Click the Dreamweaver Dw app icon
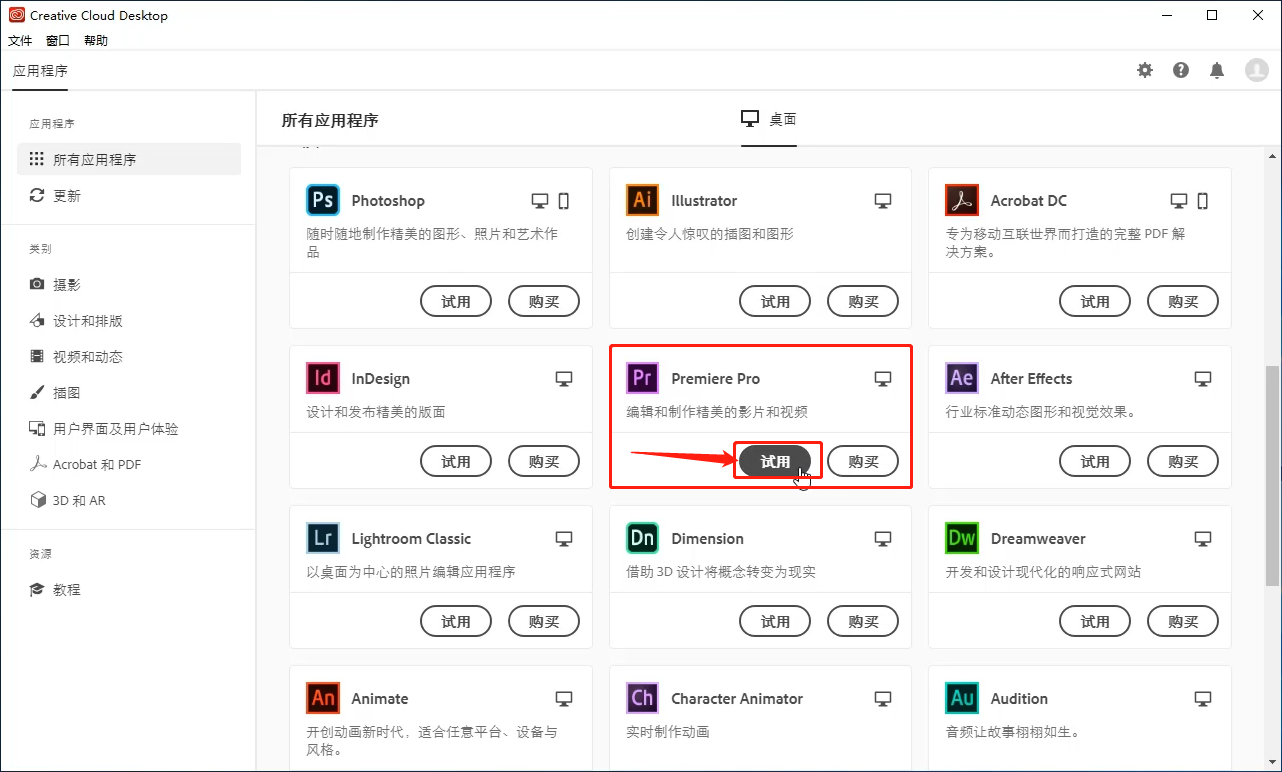This screenshot has width=1282, height=772. tap(962, 538)
